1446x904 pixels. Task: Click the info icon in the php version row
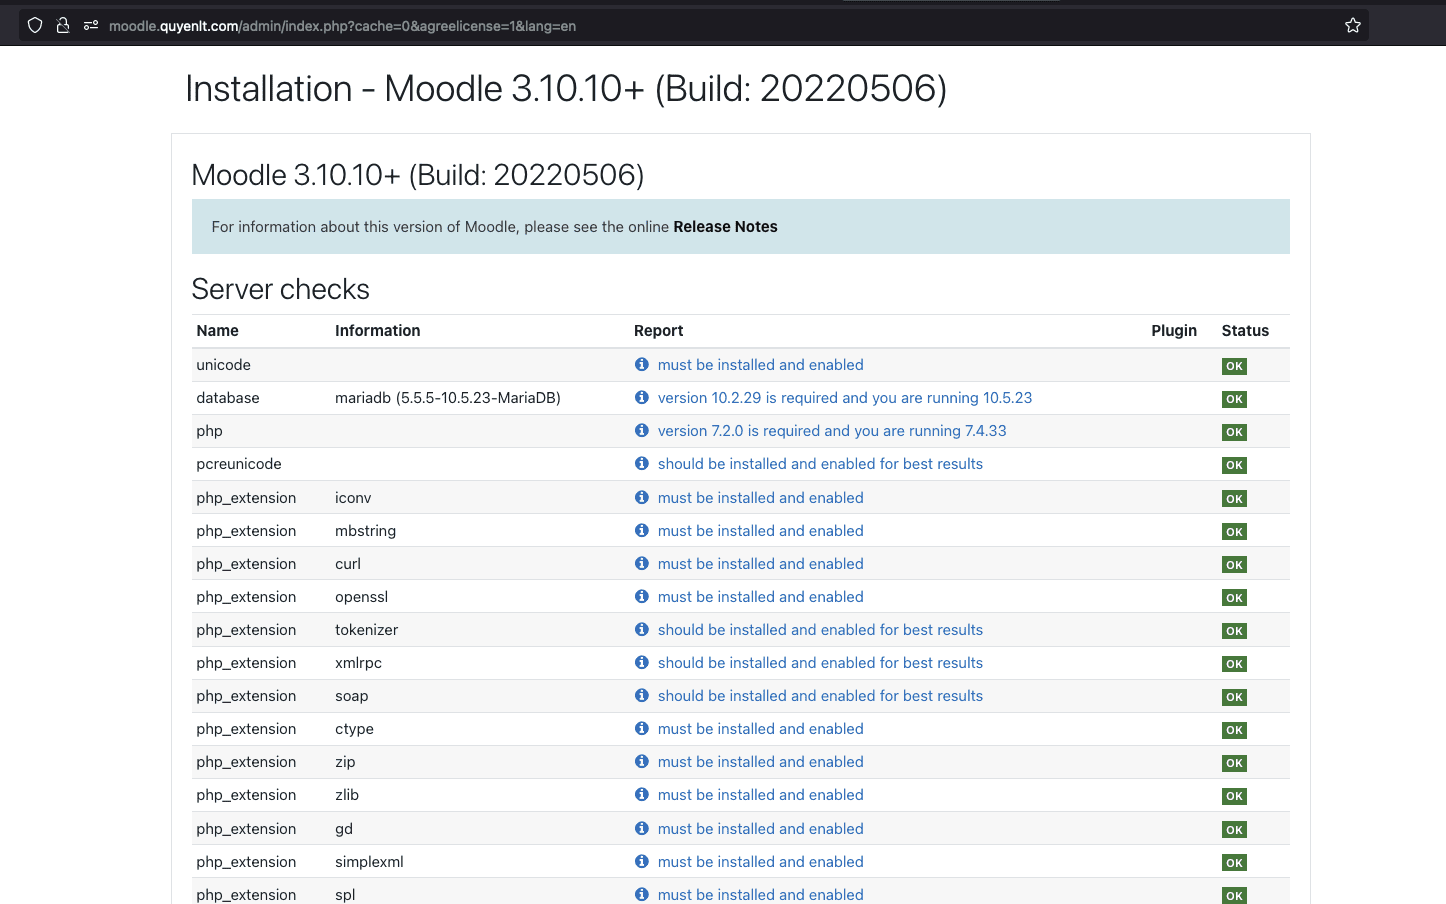[x=642, y=431]
